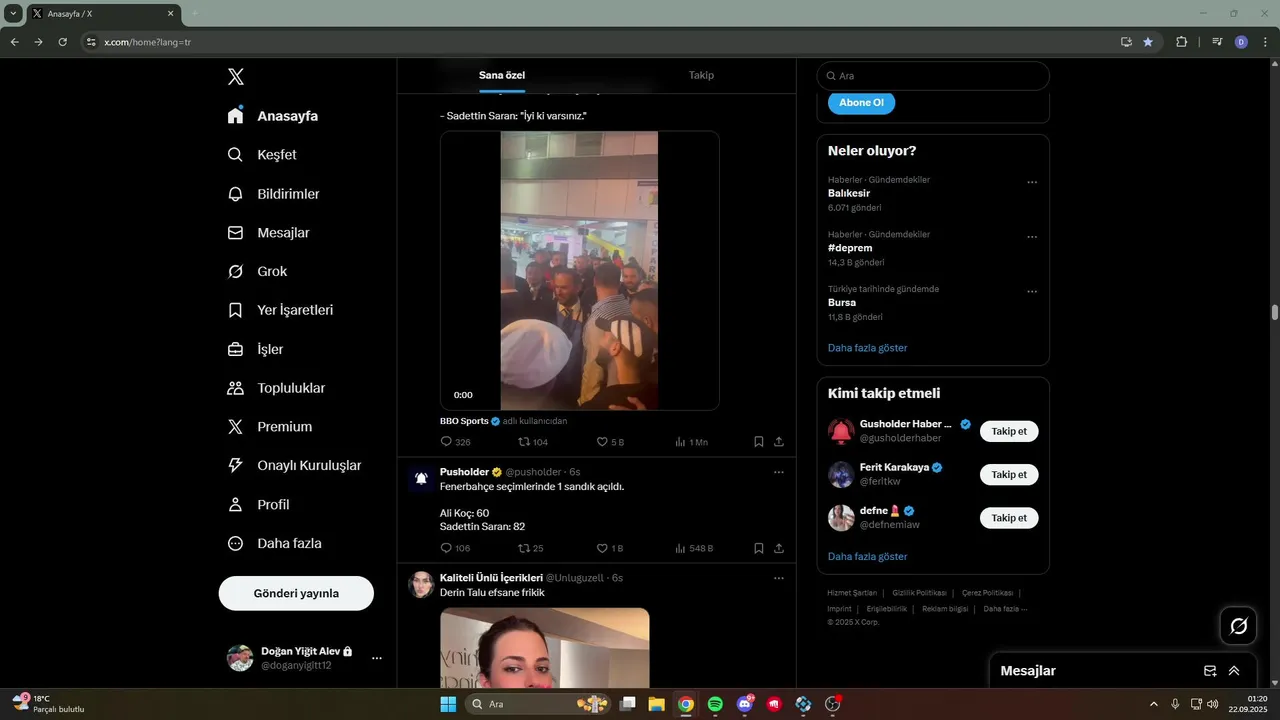
Task: Open Spotify from taskbar
Action: (x=715, y=704)
